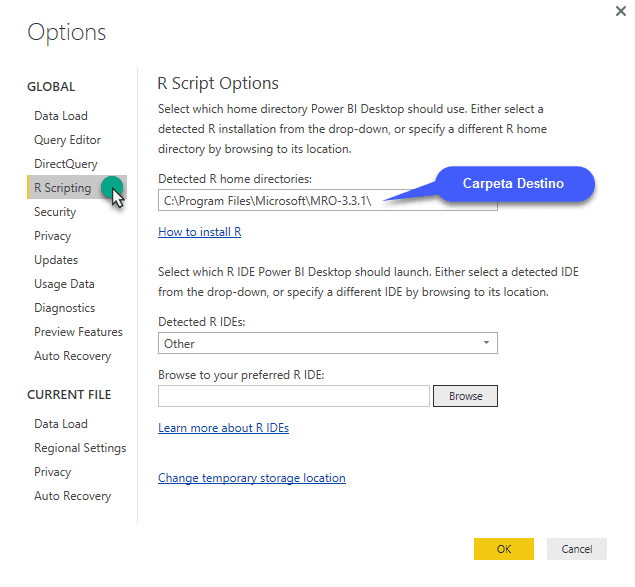
Task: Open the How to install R link
Action: pos(199,232)
